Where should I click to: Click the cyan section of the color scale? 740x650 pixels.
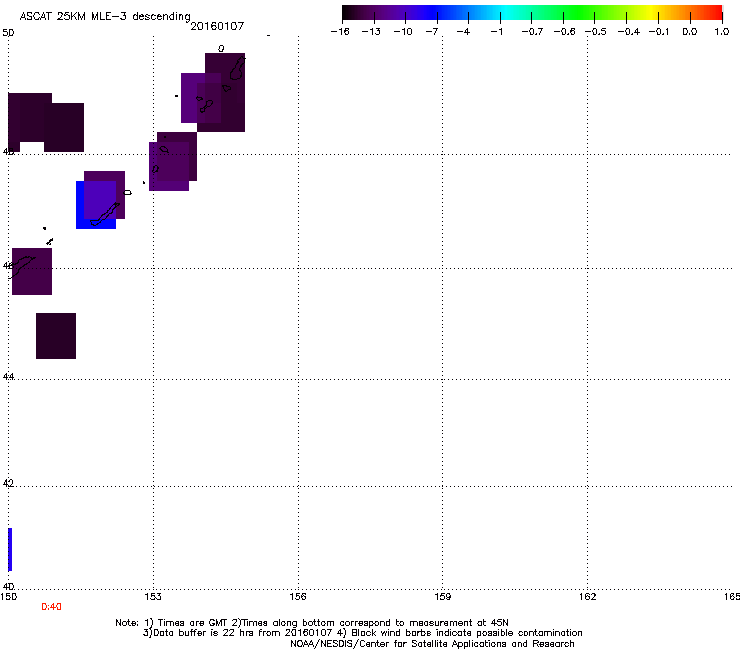coord(503,12)
